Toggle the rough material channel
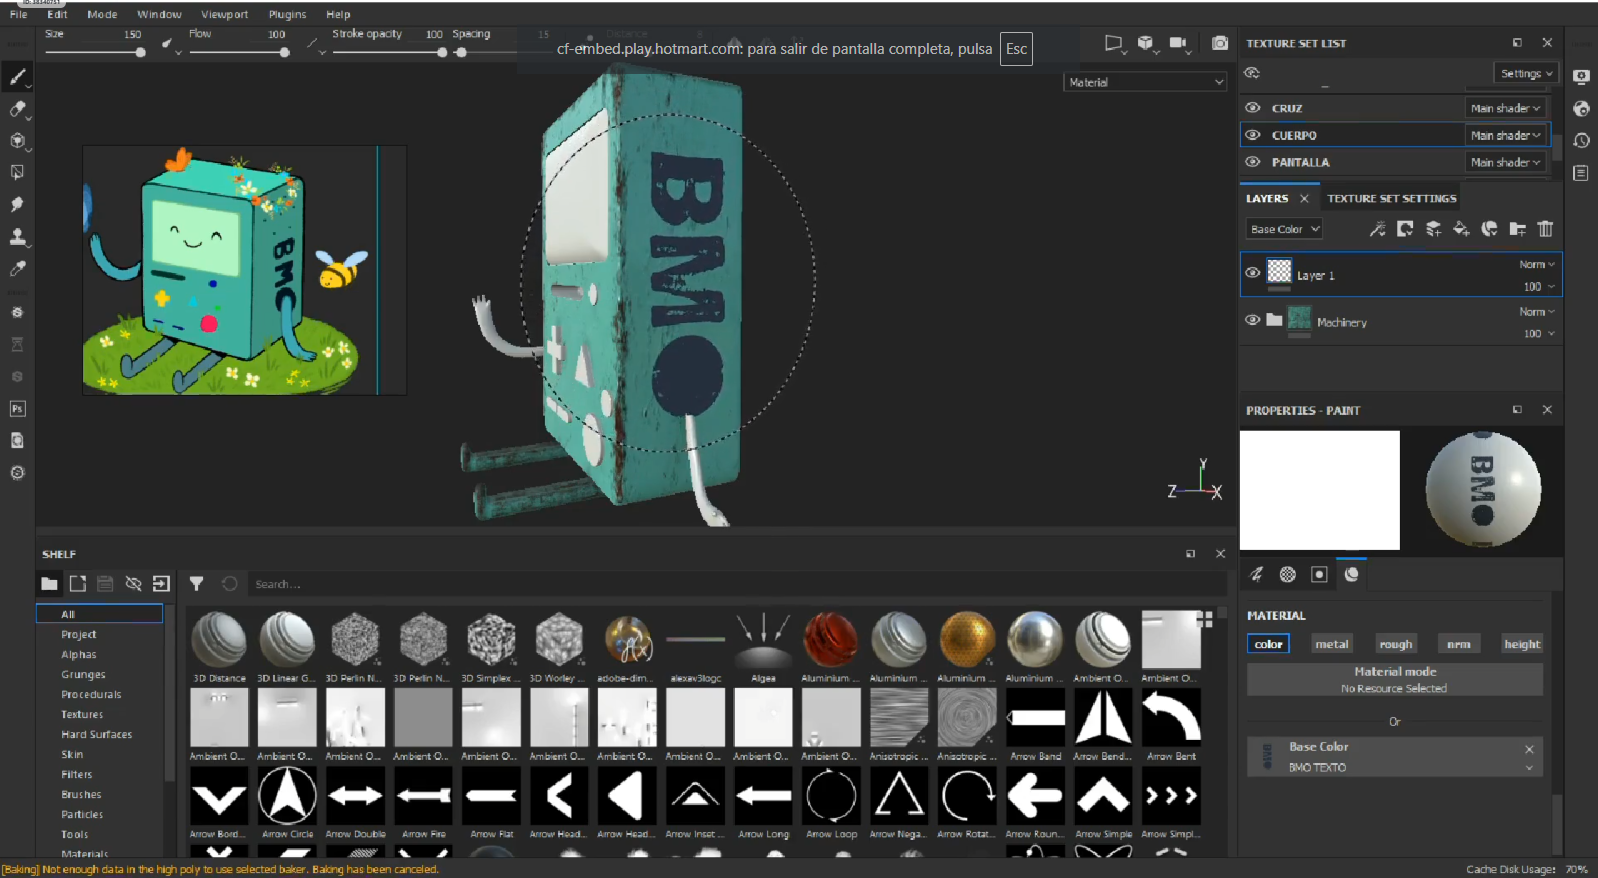 click(1396, 644)
